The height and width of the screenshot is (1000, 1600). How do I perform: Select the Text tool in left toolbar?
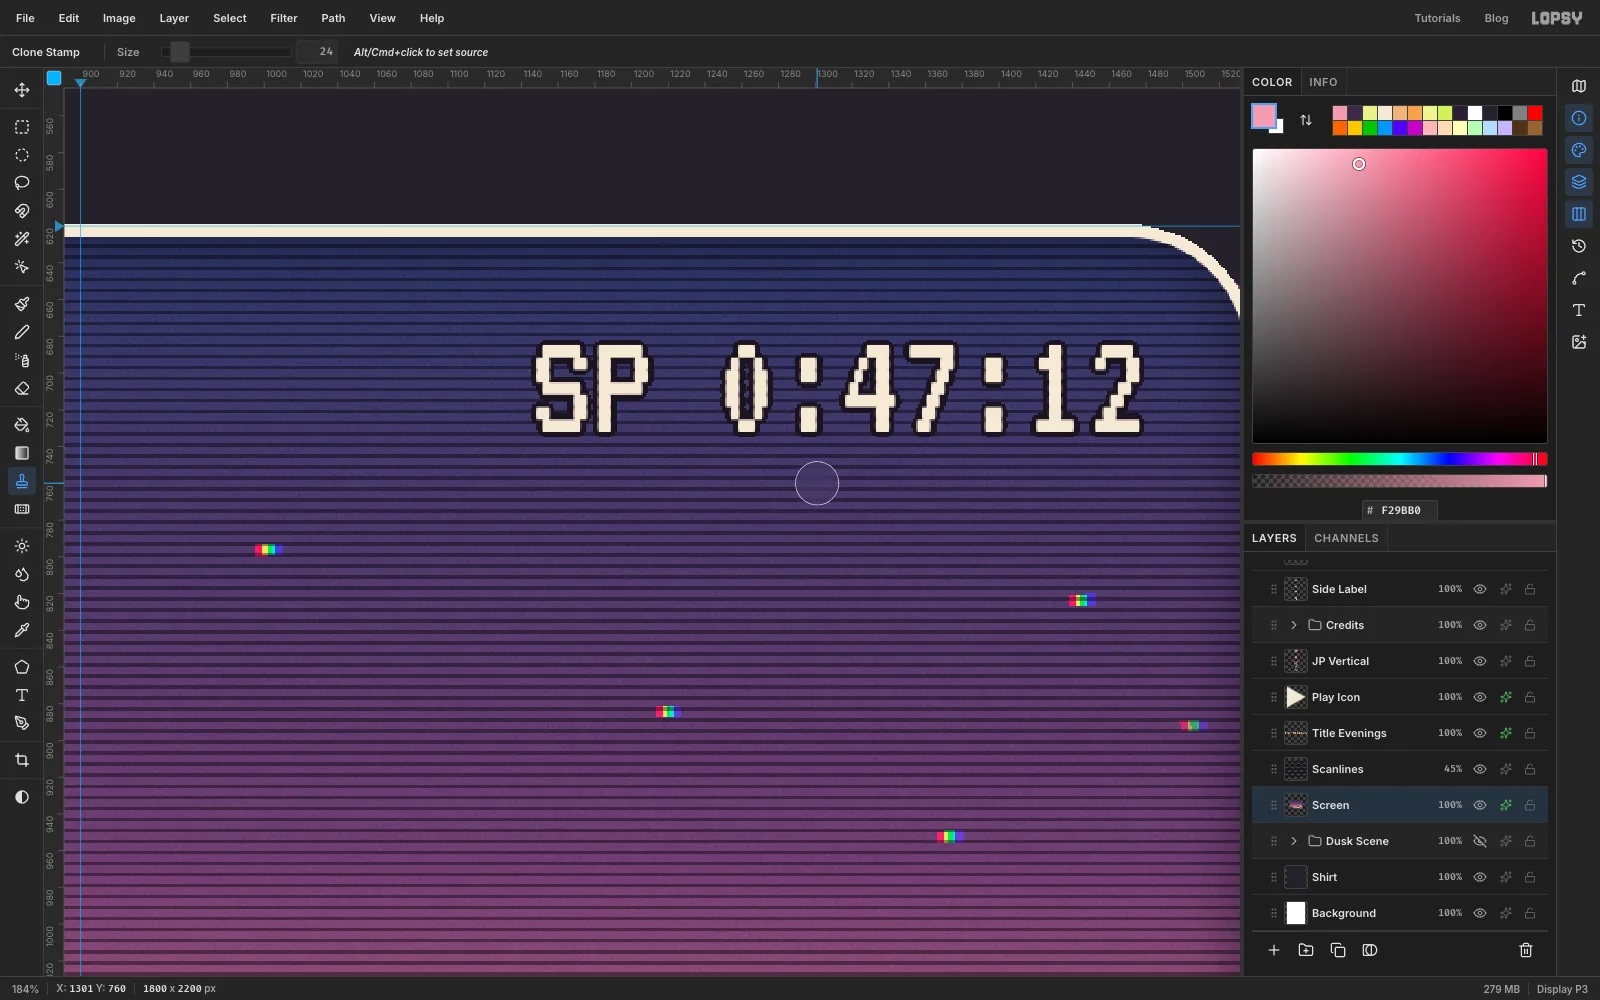(22, 695)
